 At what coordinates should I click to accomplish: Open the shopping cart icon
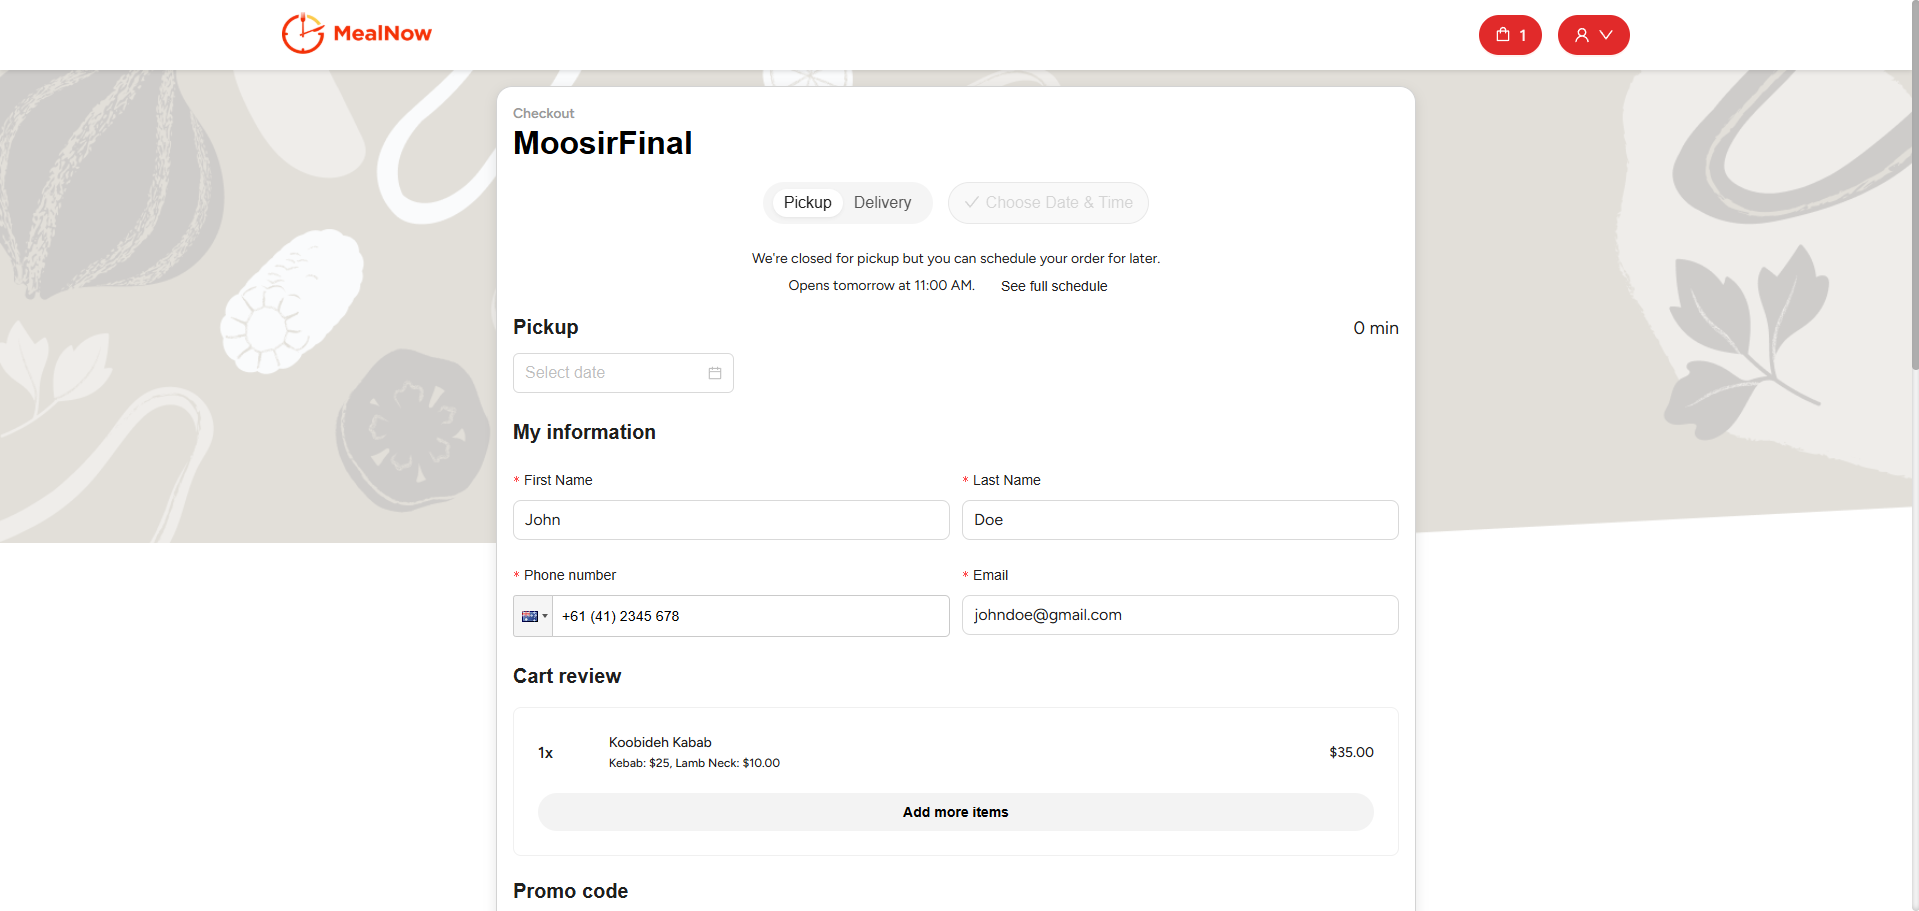tap(1503, 34)
